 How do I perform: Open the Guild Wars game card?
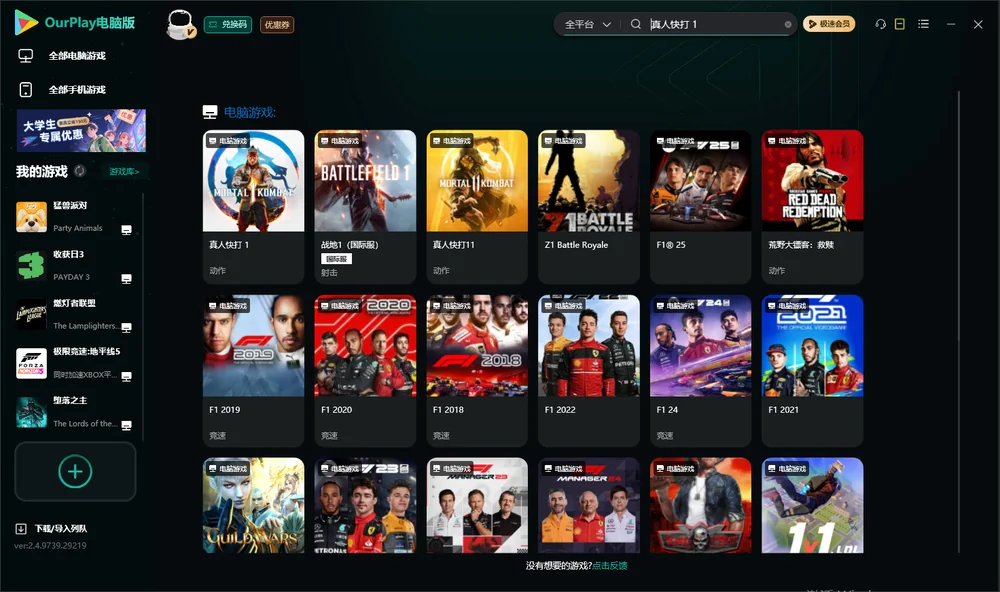(253, 505)
